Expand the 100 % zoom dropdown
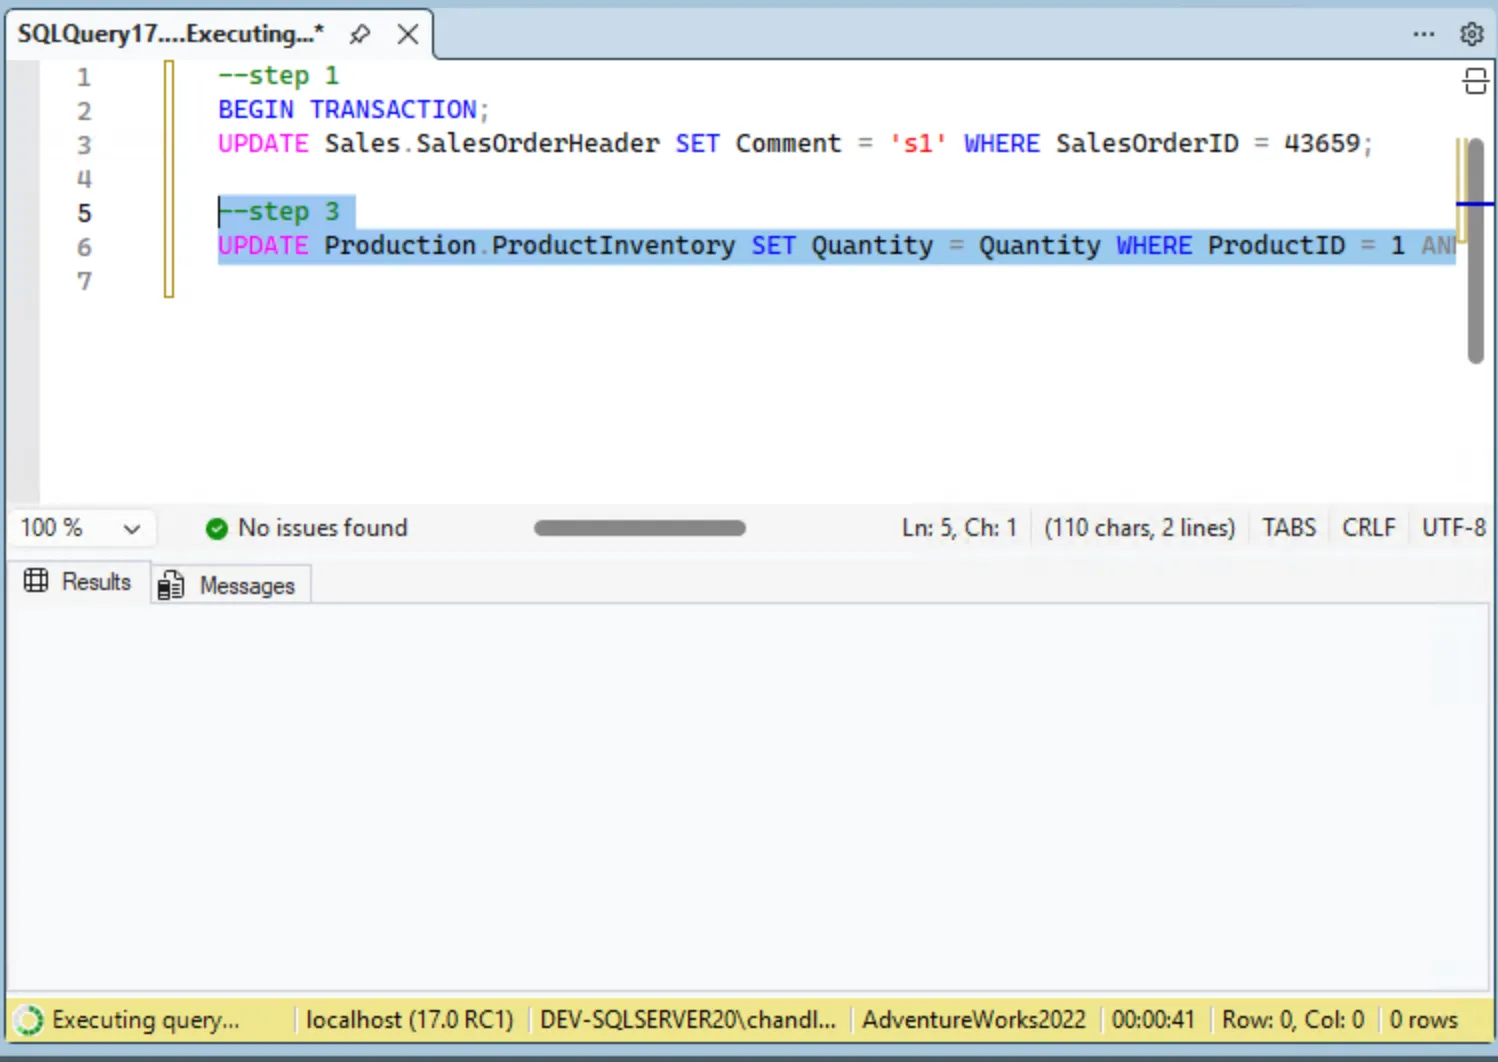This screenshot has width=1498, height=1062. click(x=131, y=528)
